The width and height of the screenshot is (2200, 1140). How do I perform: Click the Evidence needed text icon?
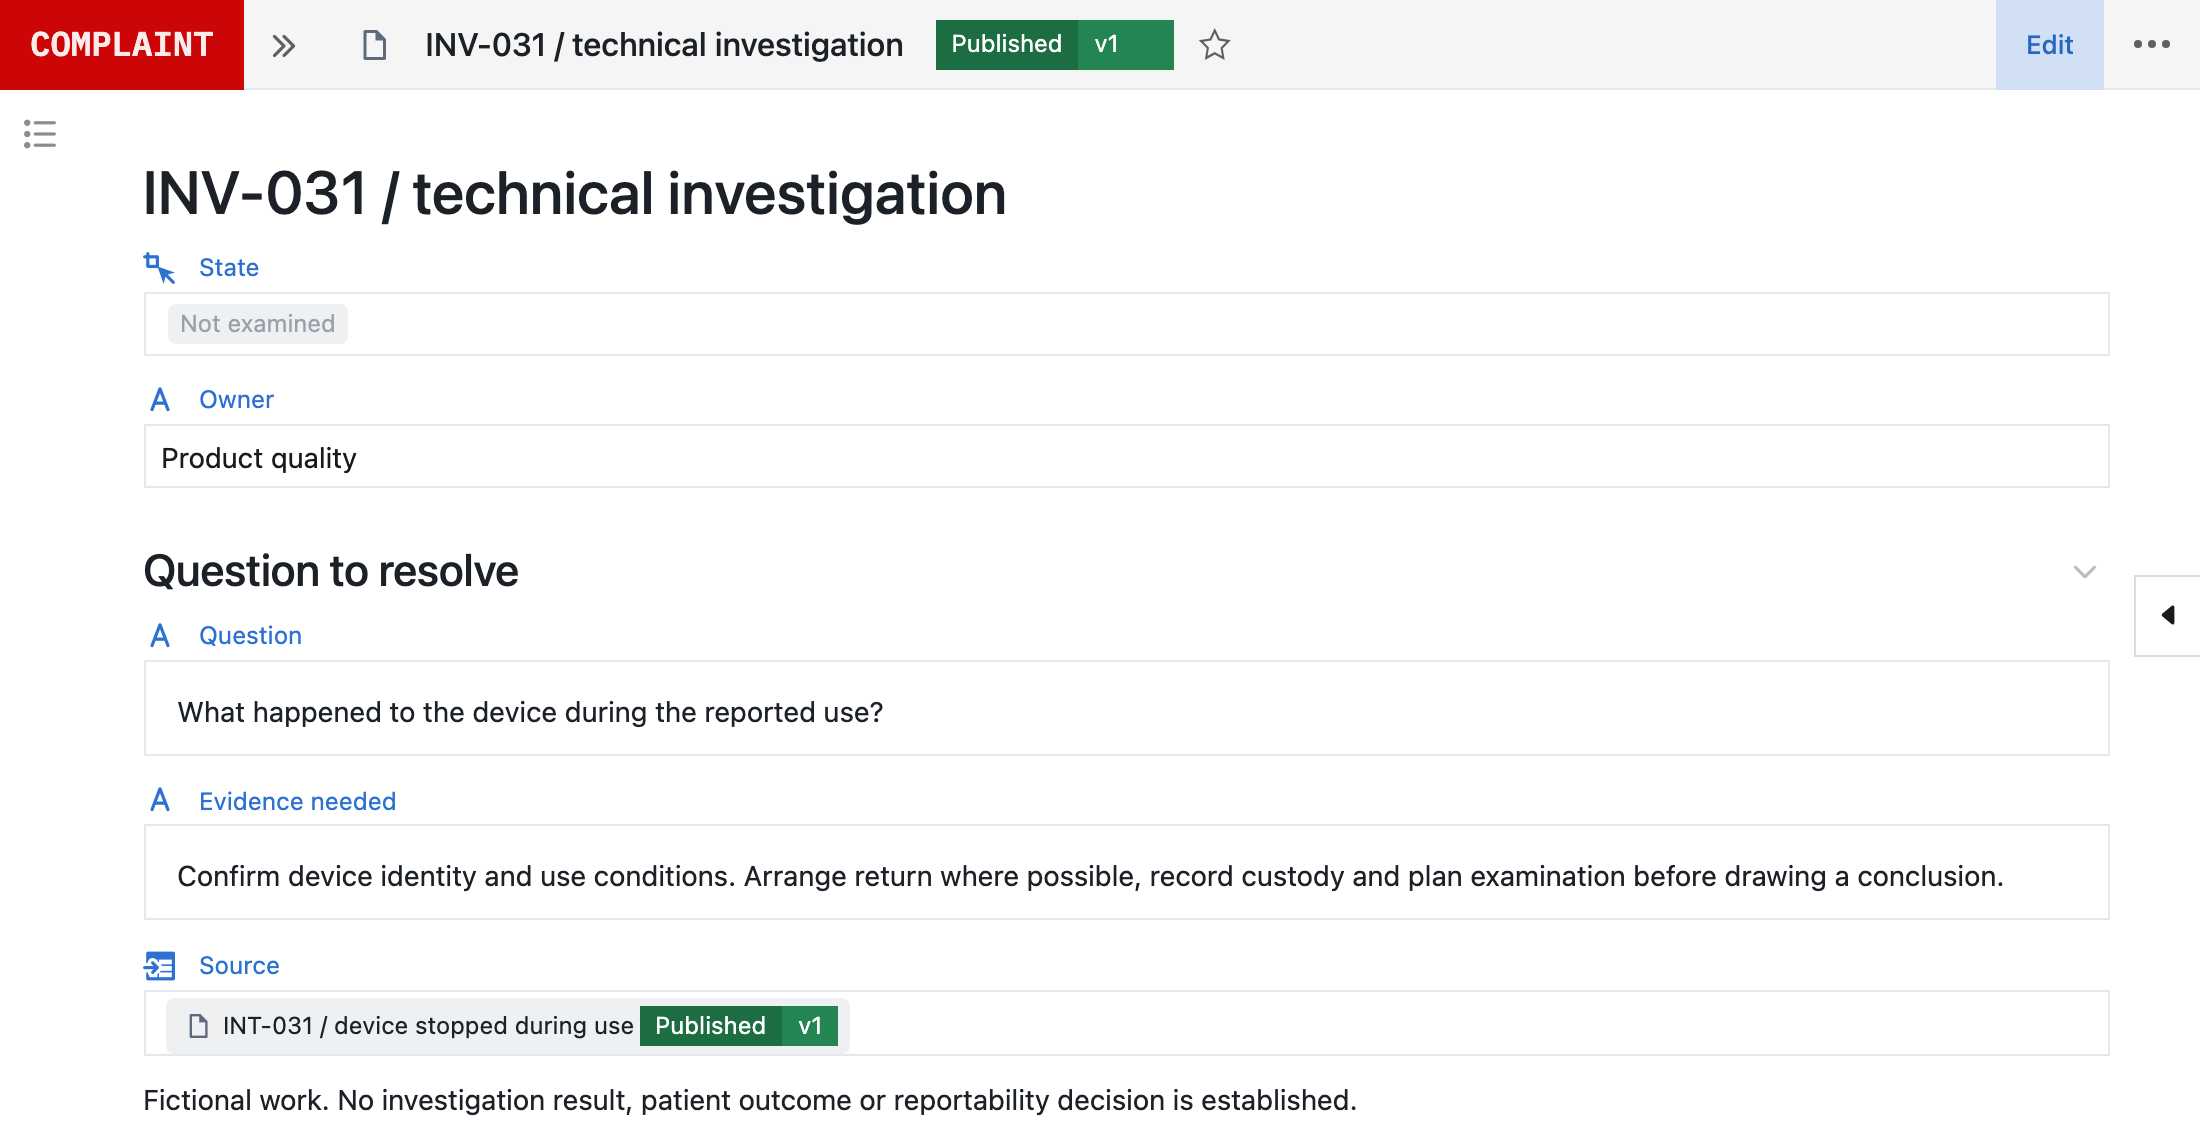(160, 801)
